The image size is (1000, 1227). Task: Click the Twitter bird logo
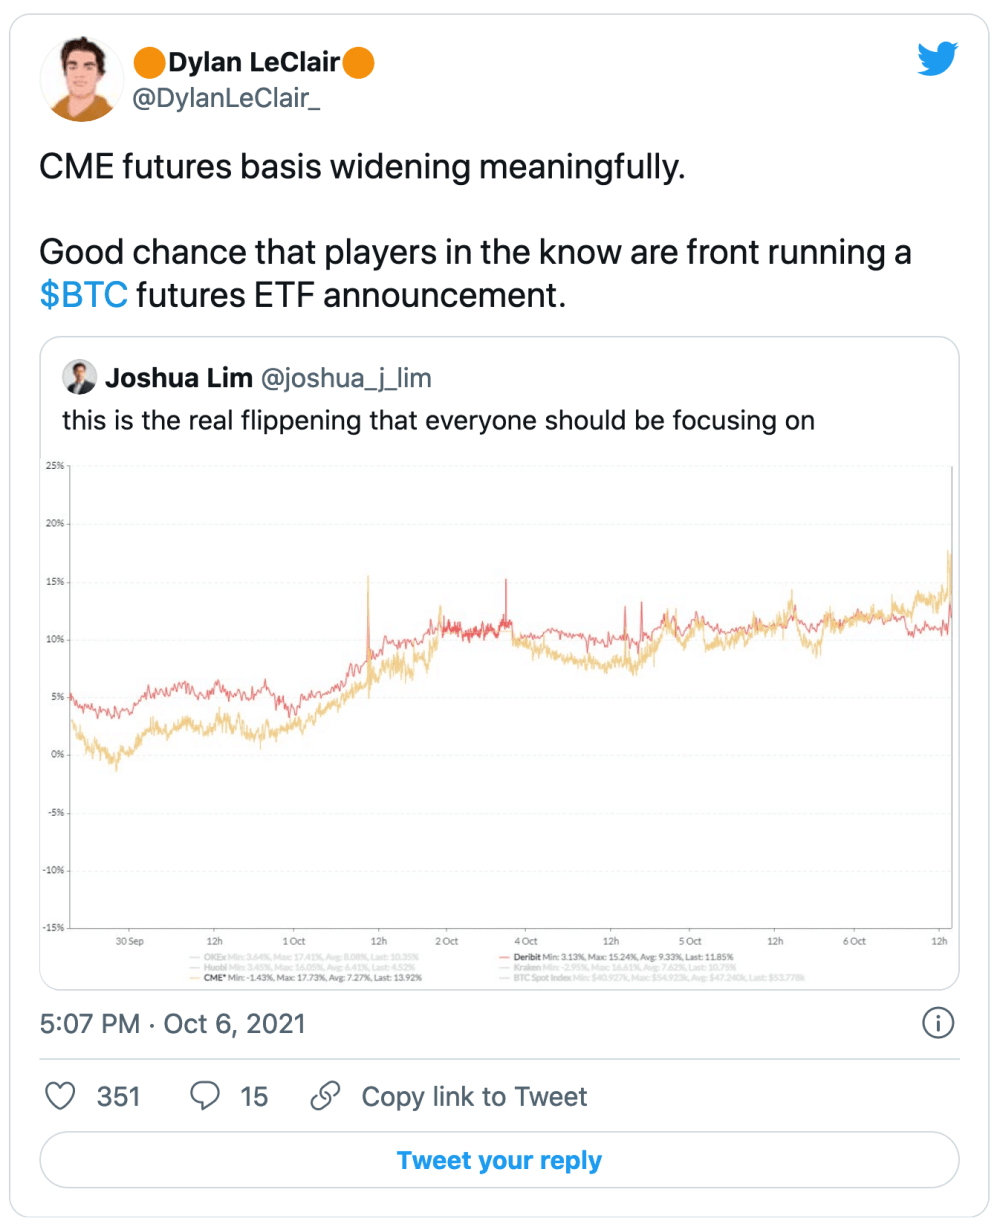pos(938,60)
